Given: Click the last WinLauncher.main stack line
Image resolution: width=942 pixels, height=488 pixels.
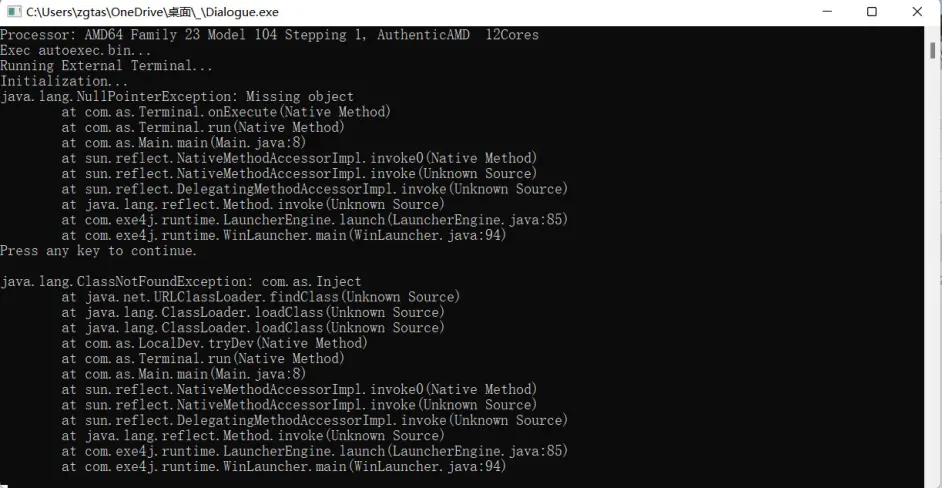Looking at the screenshot, I should pos(284,466).
